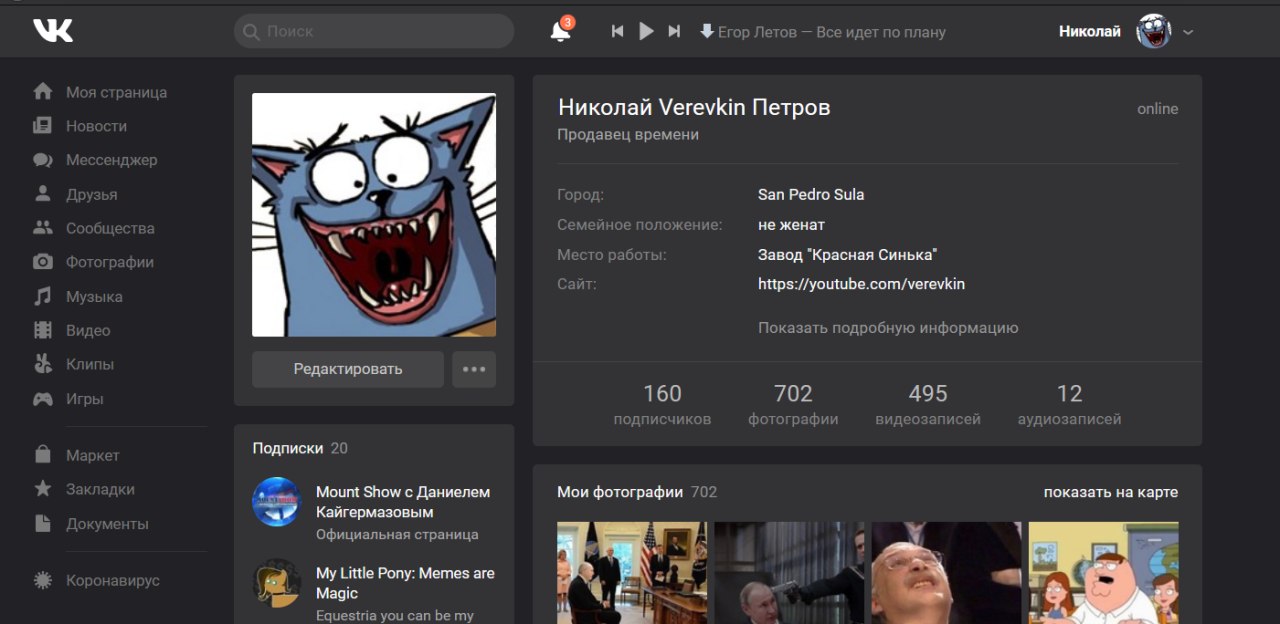Image resolution: width=1280 pixels, height=624 pixels.
Task: Open Фотографии from sidebar
Action: [110, 262]
